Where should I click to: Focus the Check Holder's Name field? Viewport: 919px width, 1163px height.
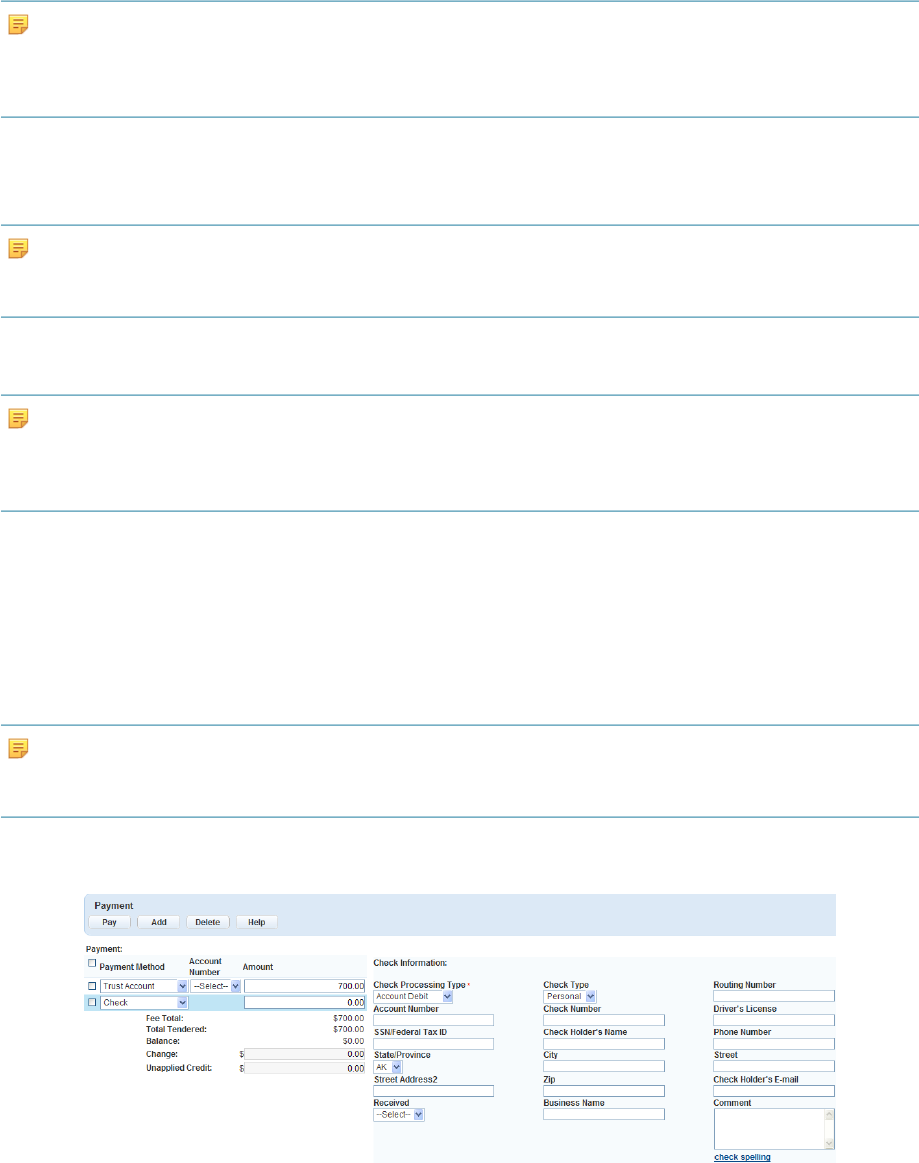click(x=604, y=1044)
